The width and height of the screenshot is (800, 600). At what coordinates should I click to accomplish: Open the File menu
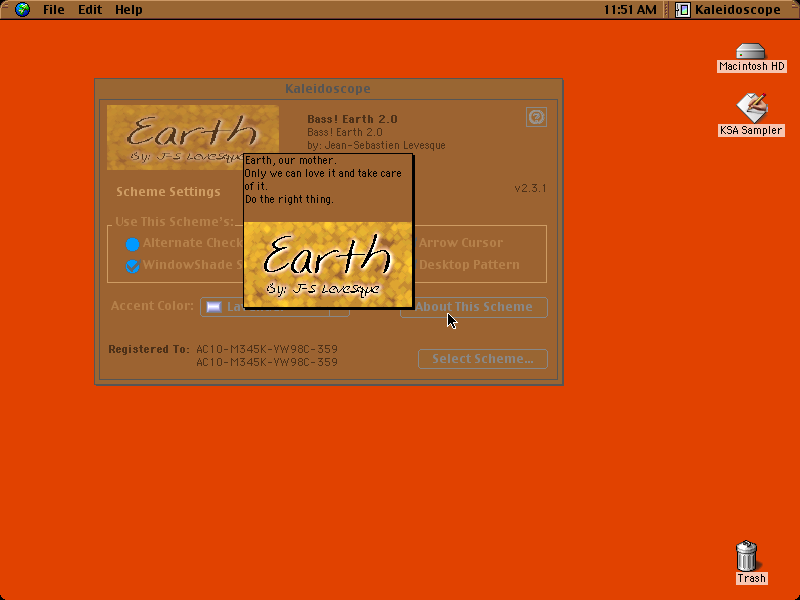54,10
